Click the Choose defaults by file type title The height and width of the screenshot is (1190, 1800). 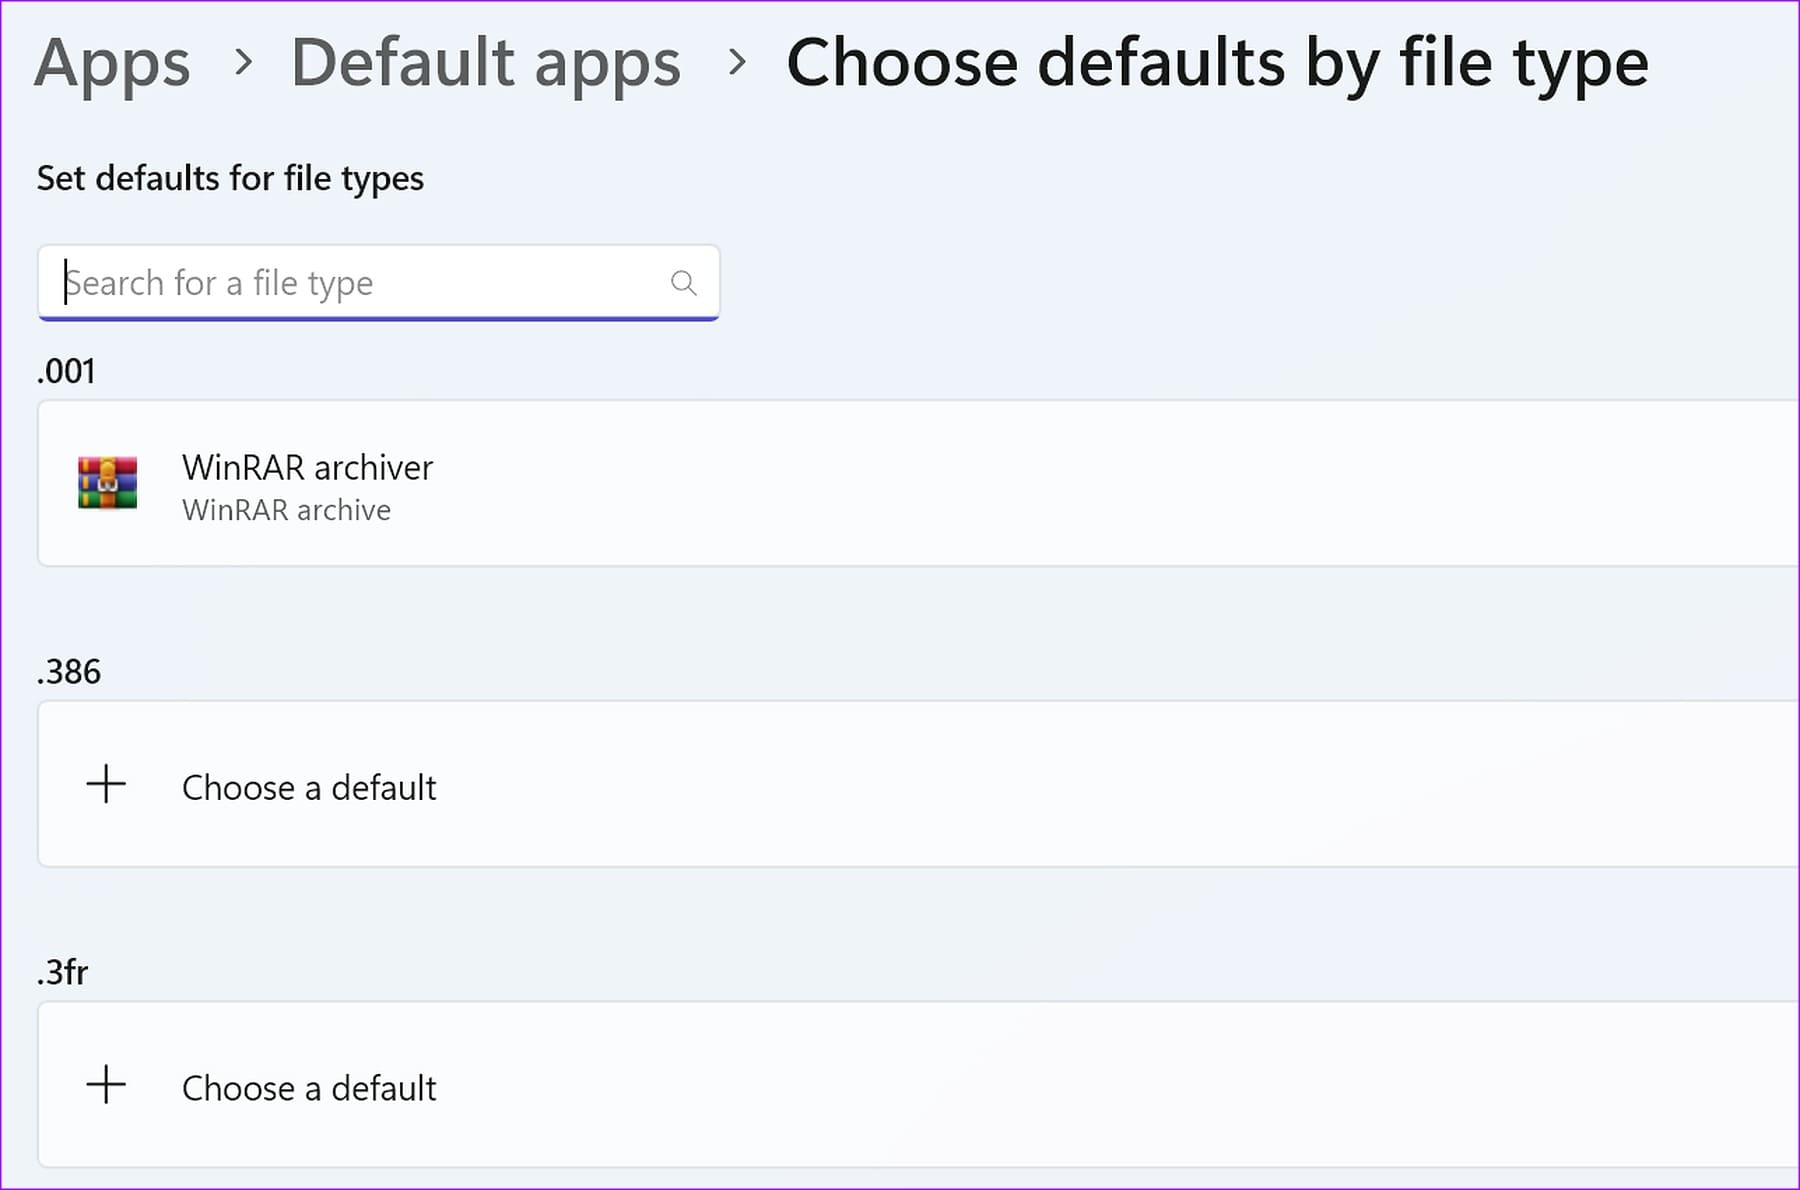[x=1216, y=63]
